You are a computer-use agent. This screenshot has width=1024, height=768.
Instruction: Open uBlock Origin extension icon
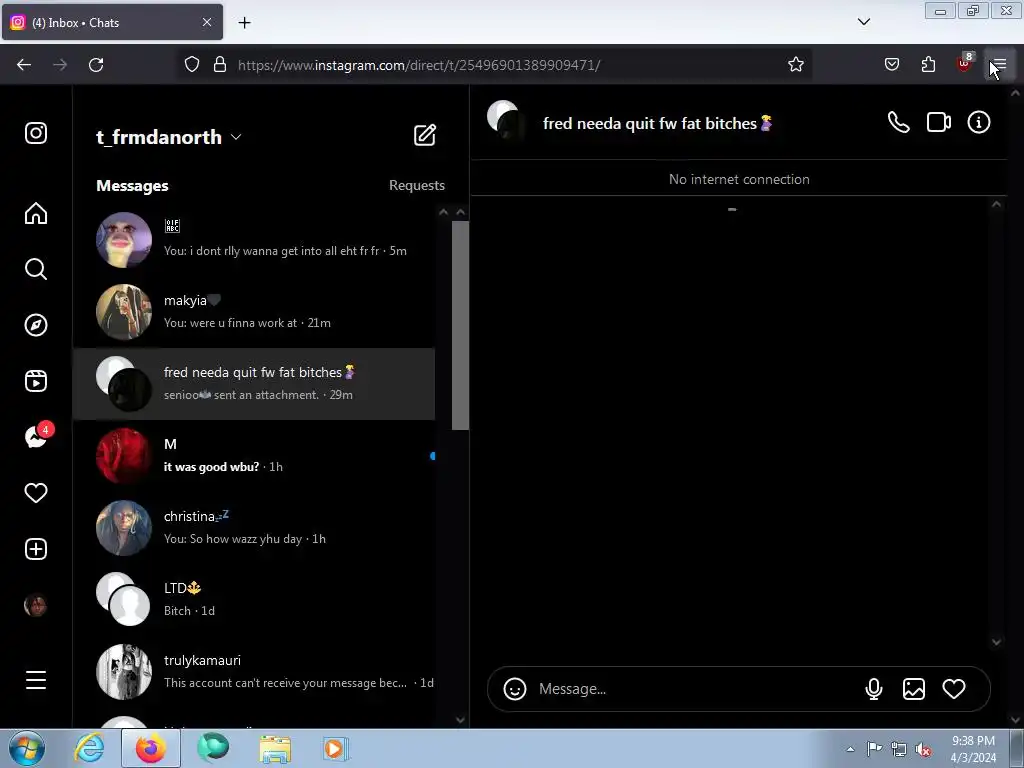pyautogui.click(x=965, y=63)
